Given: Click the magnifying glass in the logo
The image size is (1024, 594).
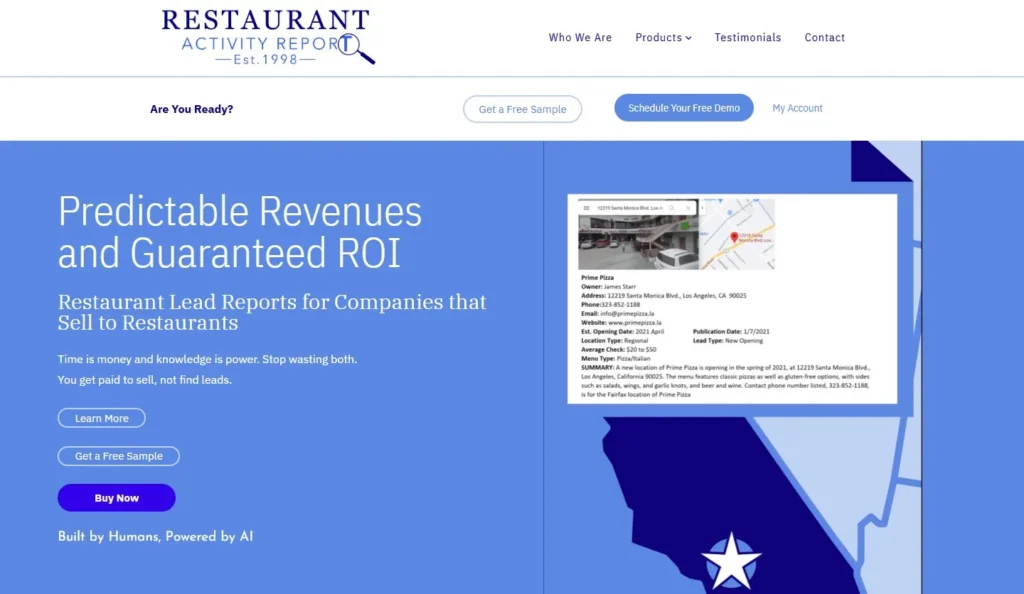Looking at the screenshot, I should click(x=357, y=48).
